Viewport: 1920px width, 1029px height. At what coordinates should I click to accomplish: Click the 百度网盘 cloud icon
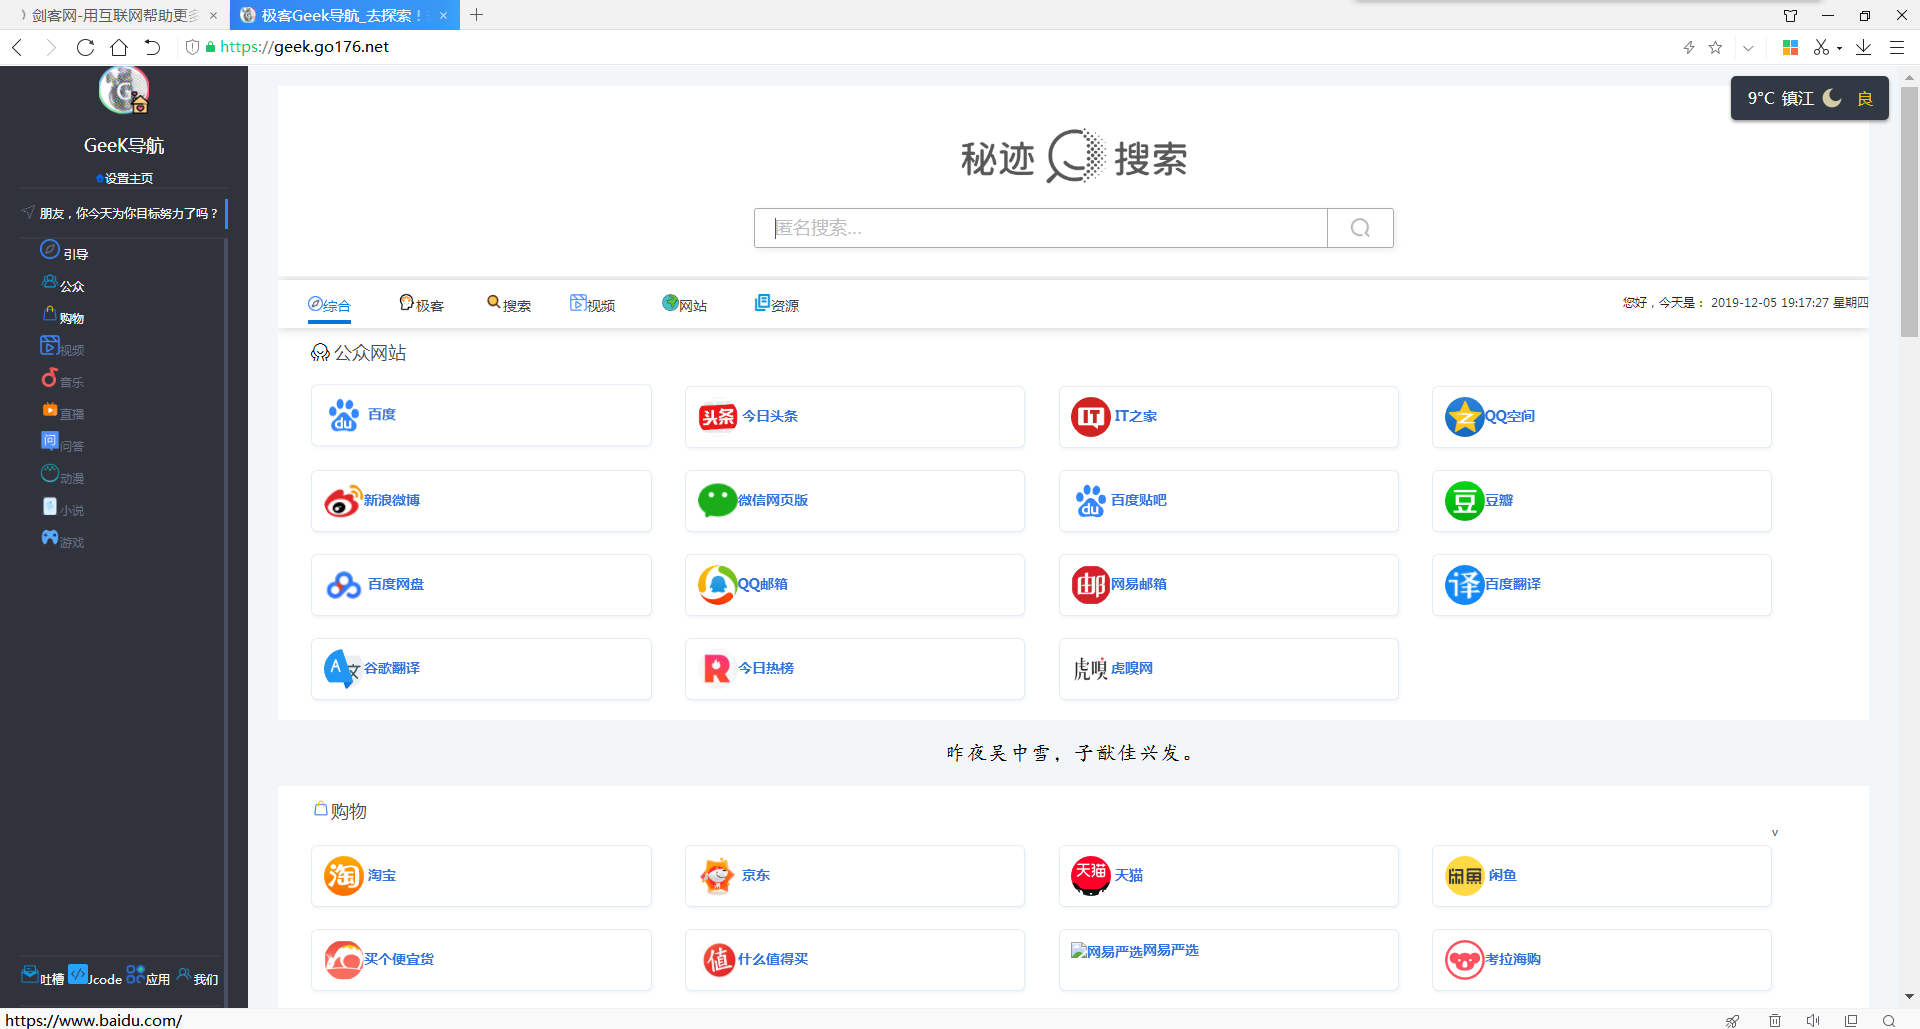pos(344,585)
